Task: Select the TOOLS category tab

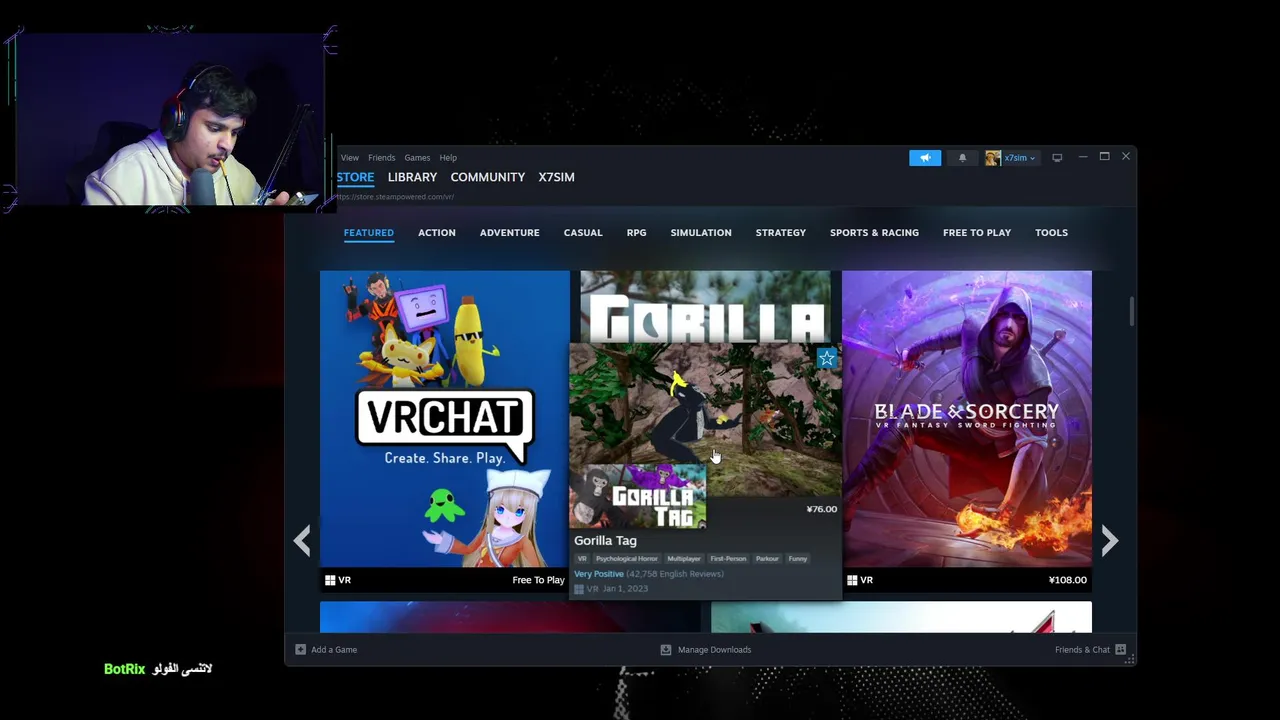Action: [1051, 233]
